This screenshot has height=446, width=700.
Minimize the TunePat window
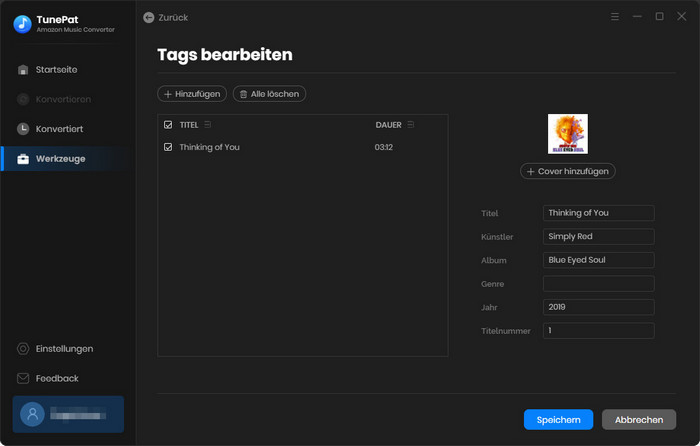pyautogui.click(x=637, y=17)
